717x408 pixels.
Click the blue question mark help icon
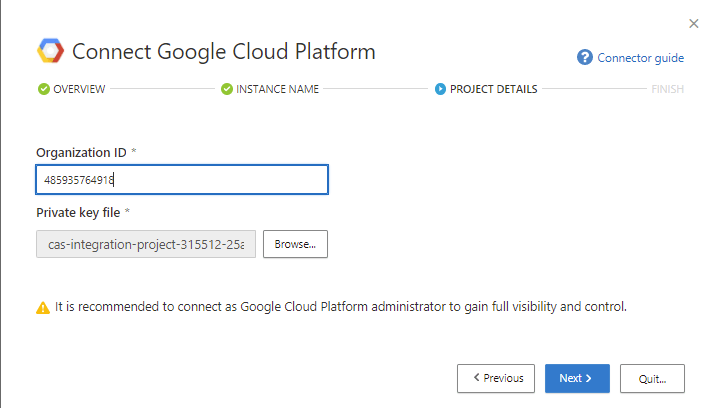point(585,58)
